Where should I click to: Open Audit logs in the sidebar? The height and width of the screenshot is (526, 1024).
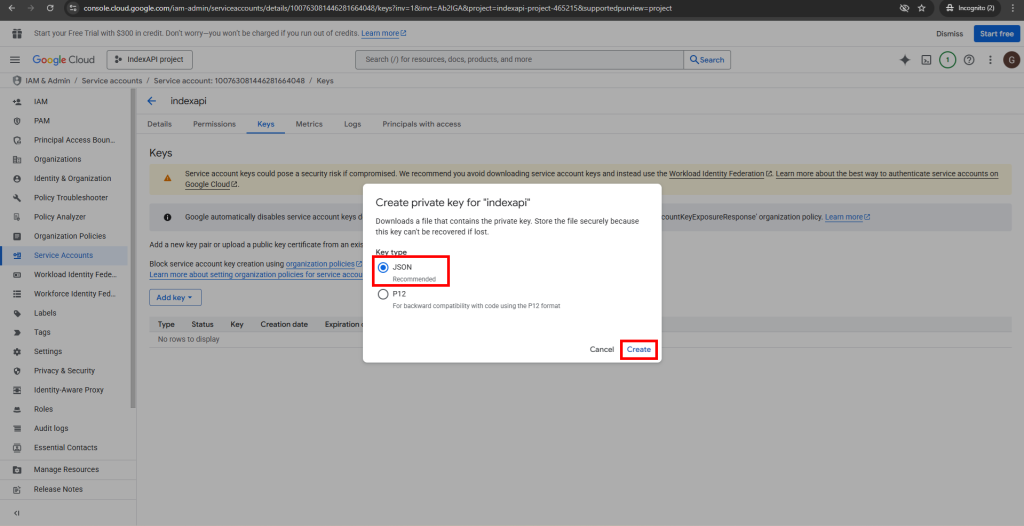coord(51,428)
